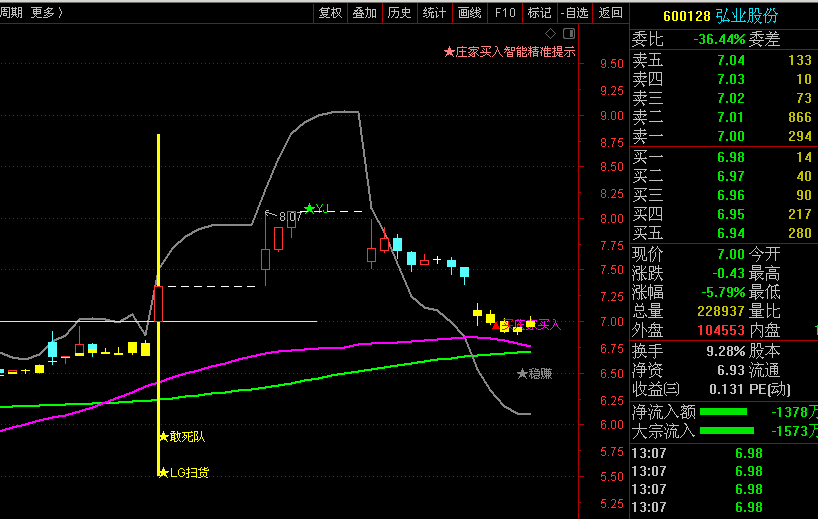The width and height of the screenshot is (818, 519).
Task: Select the last 13:07 trade tick row
Action: (x=724, y=507)
